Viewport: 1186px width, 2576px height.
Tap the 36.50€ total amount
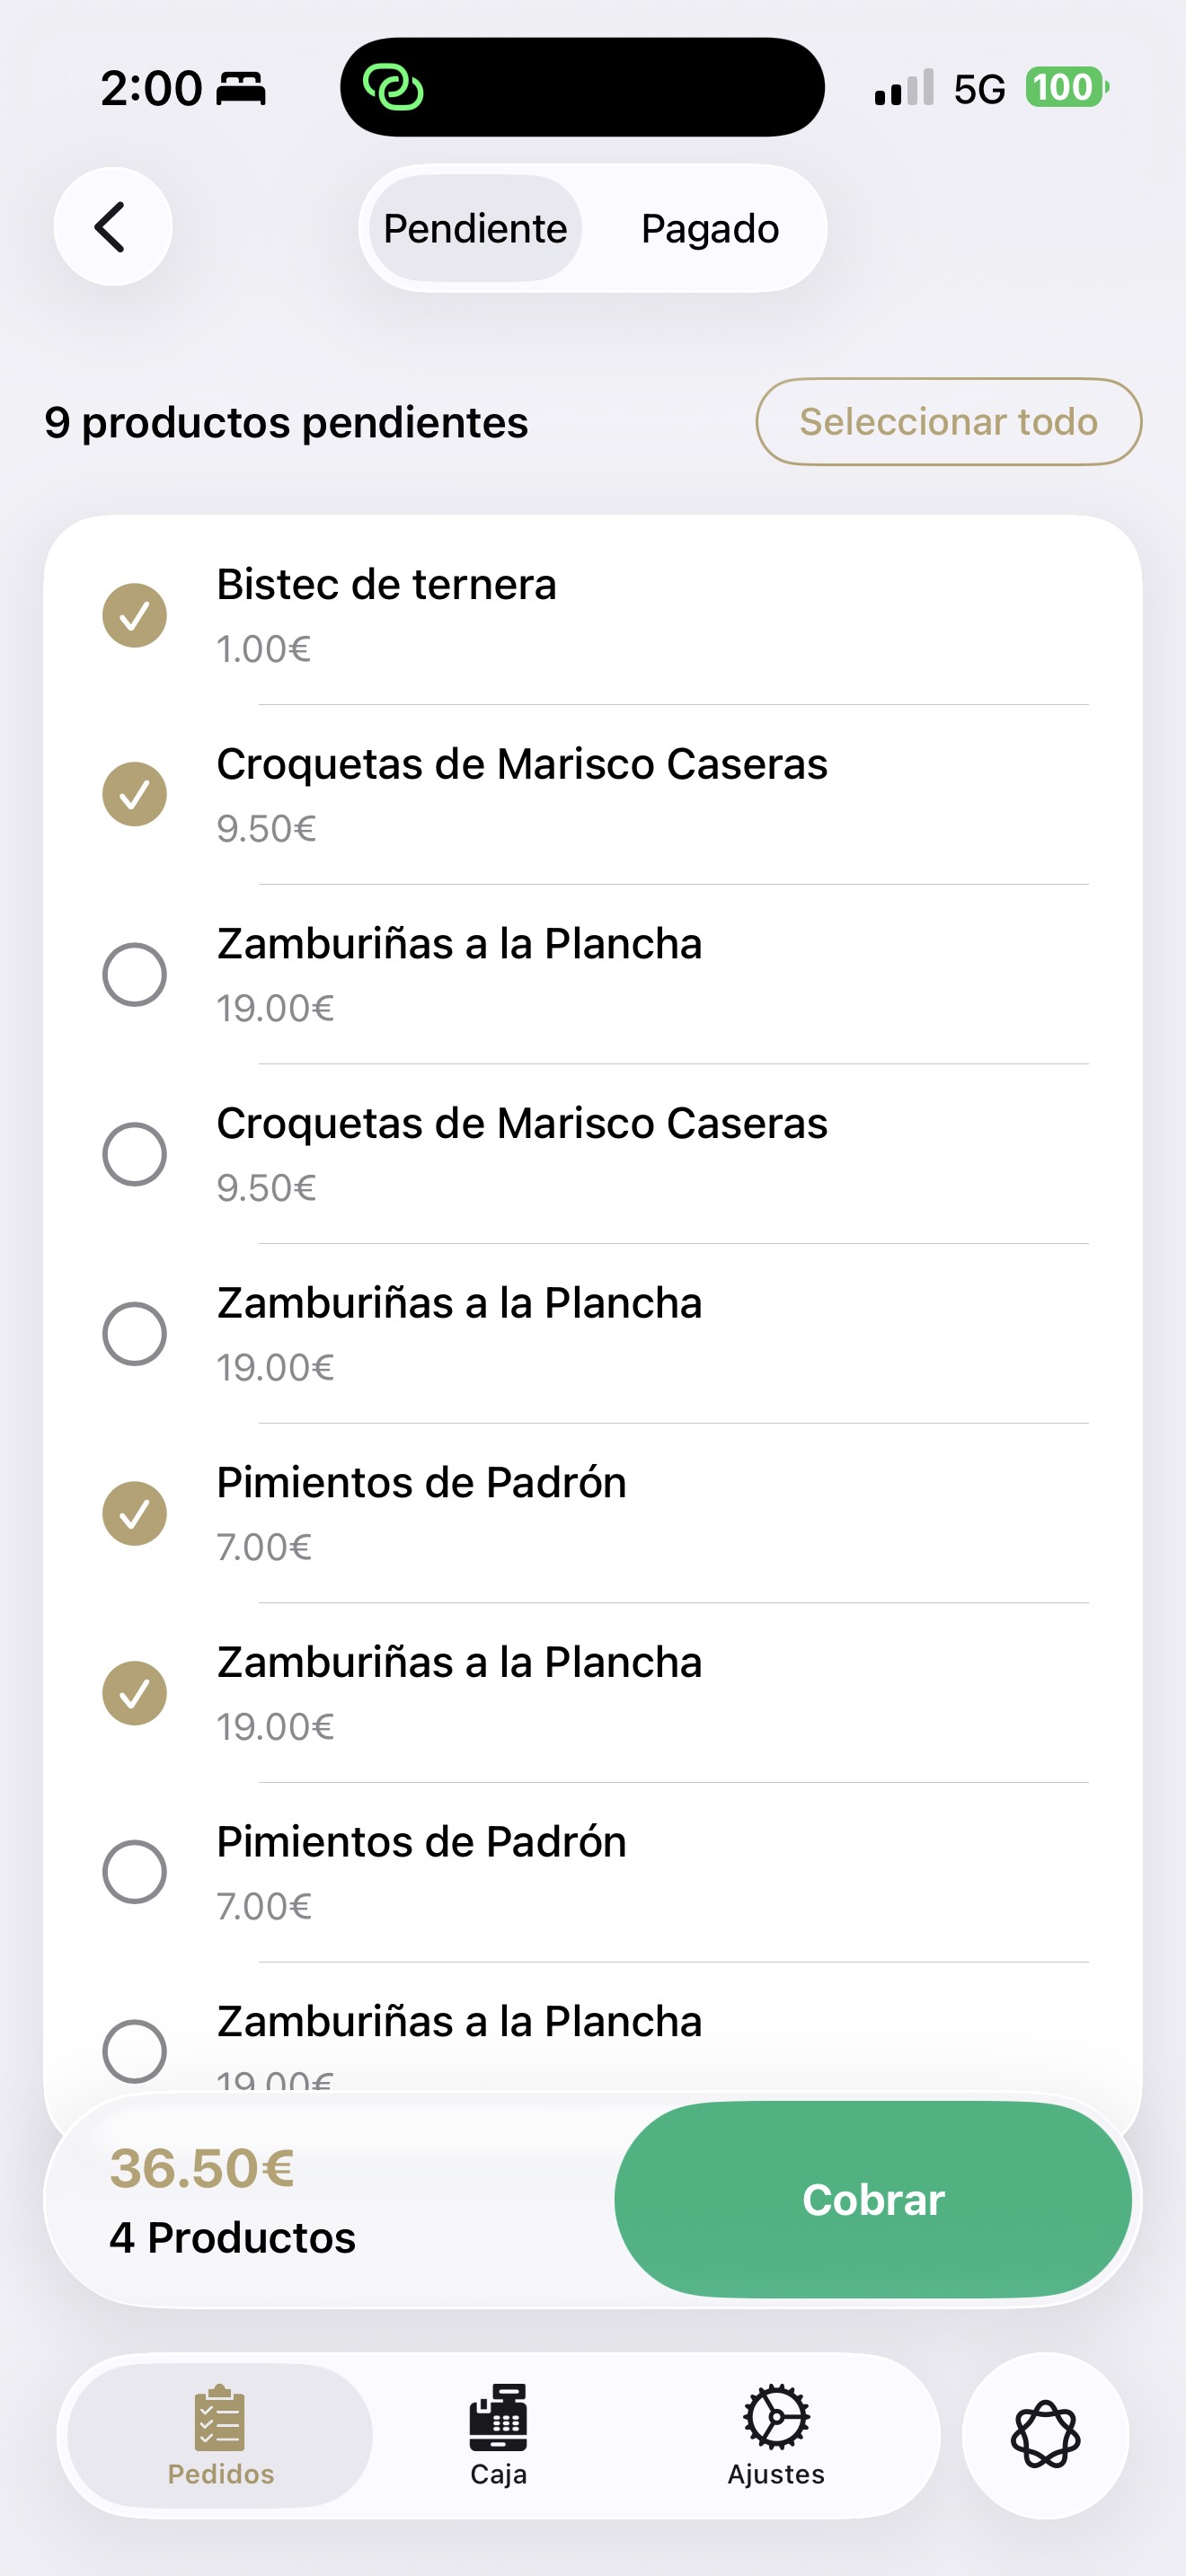[202, 2168]
